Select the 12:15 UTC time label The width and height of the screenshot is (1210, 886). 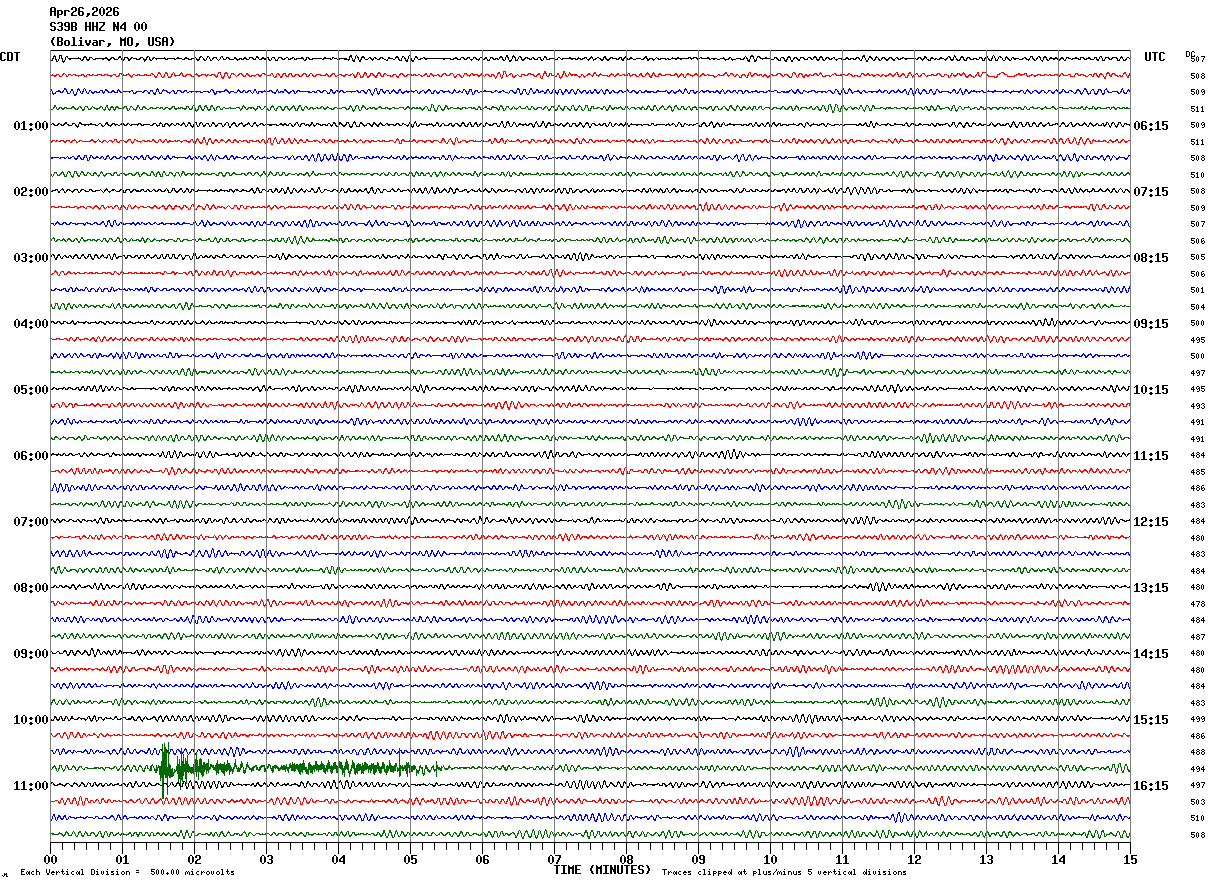click(1151, 522)
